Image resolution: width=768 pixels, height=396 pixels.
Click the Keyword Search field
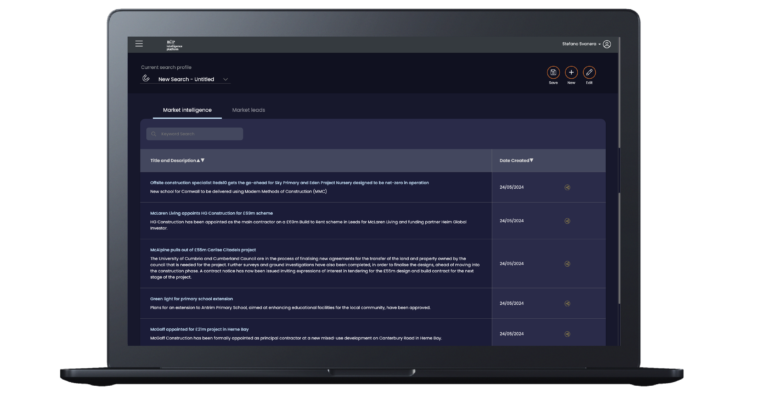pos(194,134)
